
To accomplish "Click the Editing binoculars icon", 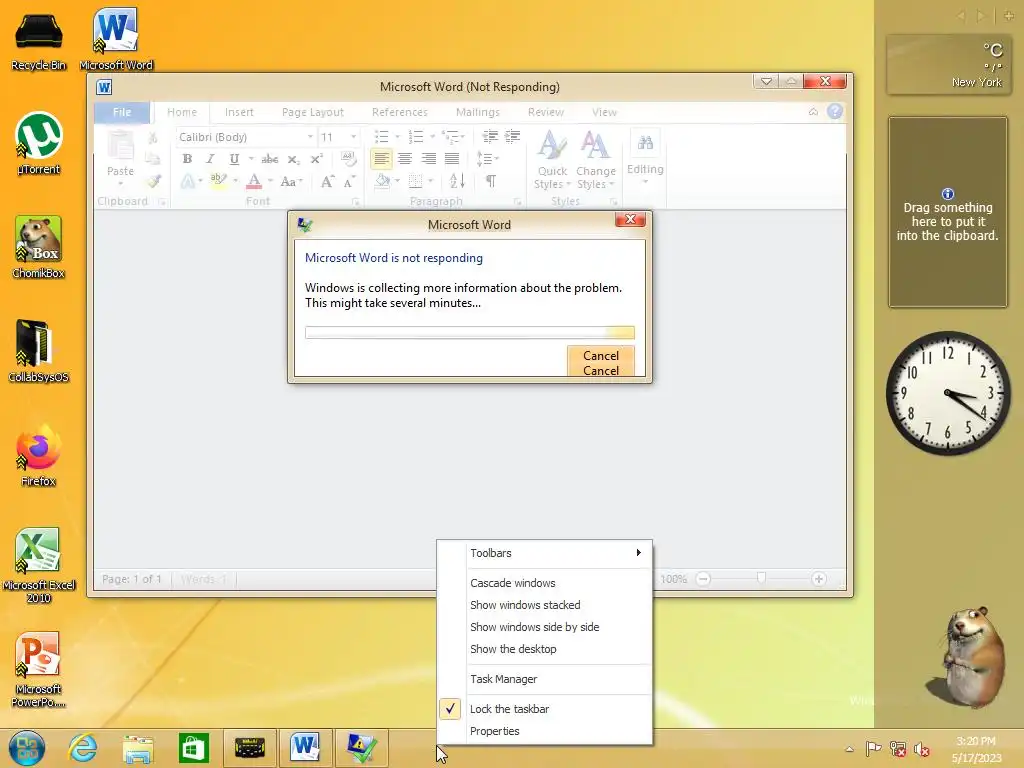I will (645, 143).
